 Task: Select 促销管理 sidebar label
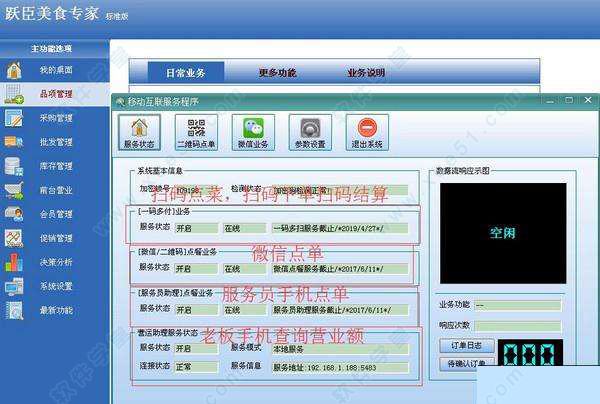(x=56, y=238)
